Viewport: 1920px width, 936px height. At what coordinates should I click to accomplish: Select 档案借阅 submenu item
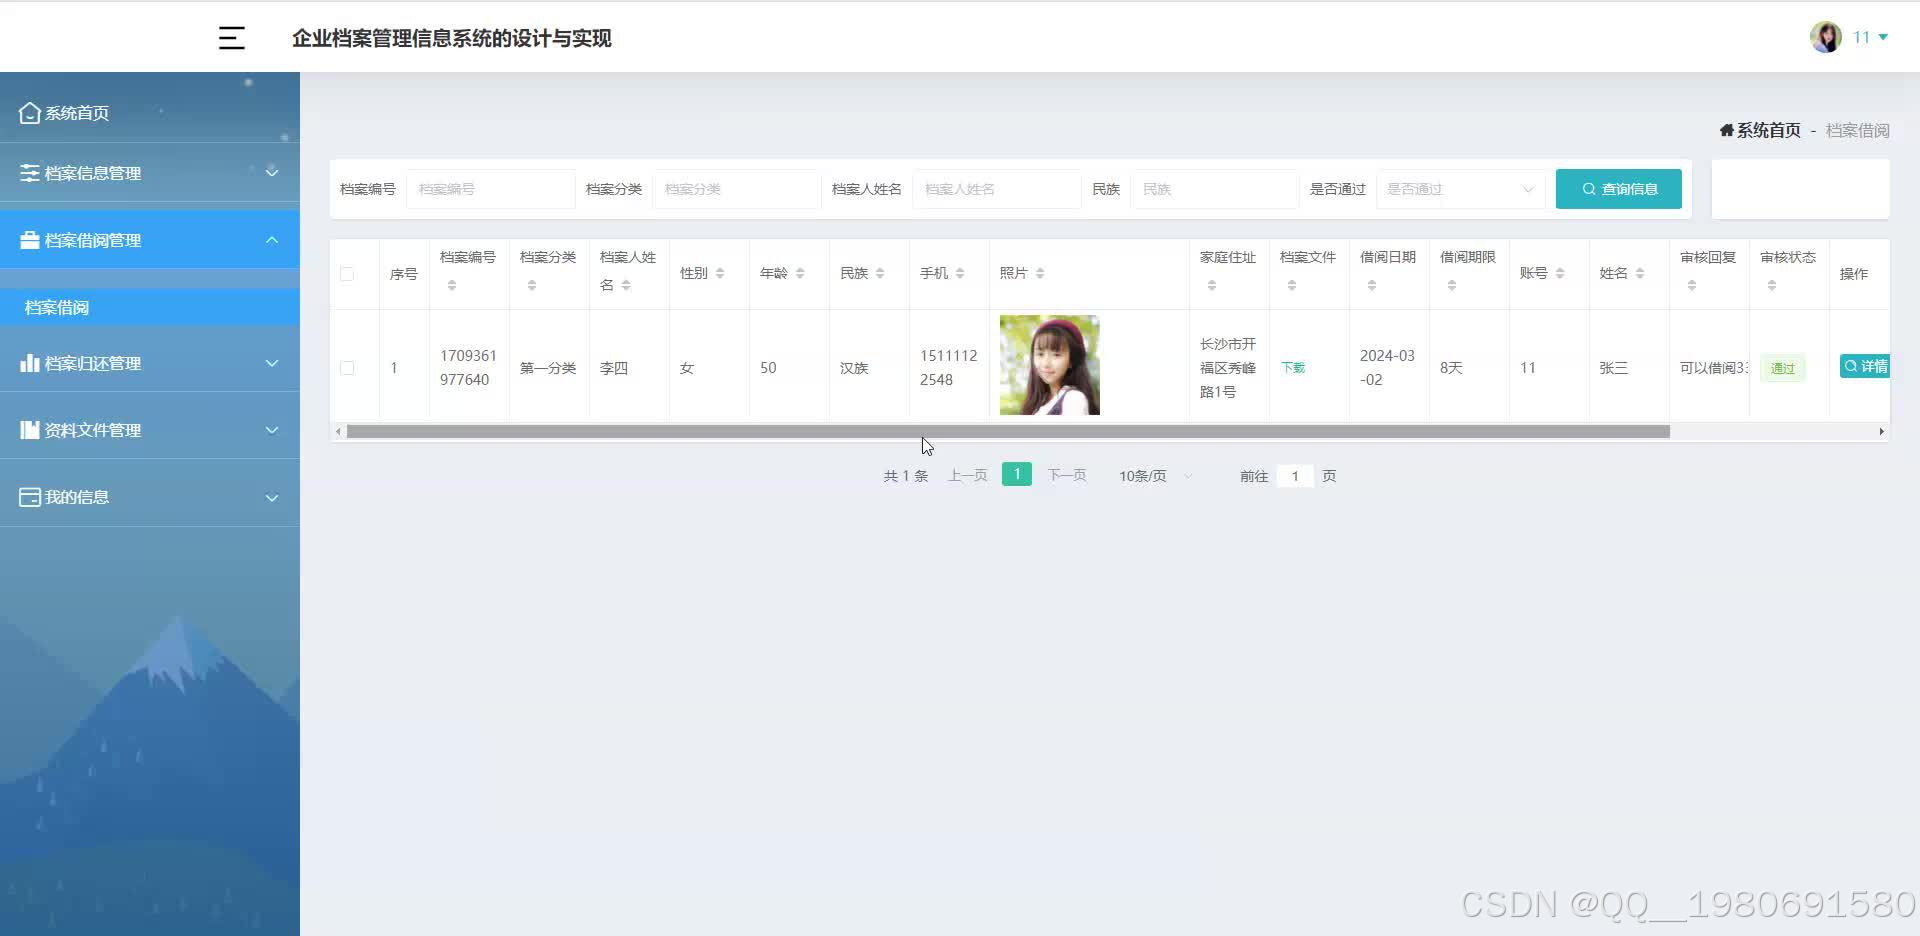point(150,307)
